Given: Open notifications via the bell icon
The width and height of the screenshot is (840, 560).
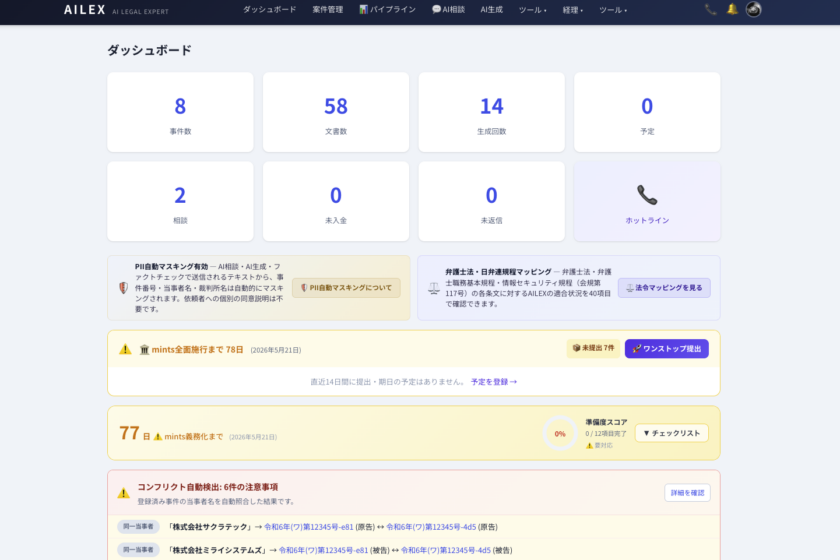Looking at the screenshot, I should coord(732,10).
